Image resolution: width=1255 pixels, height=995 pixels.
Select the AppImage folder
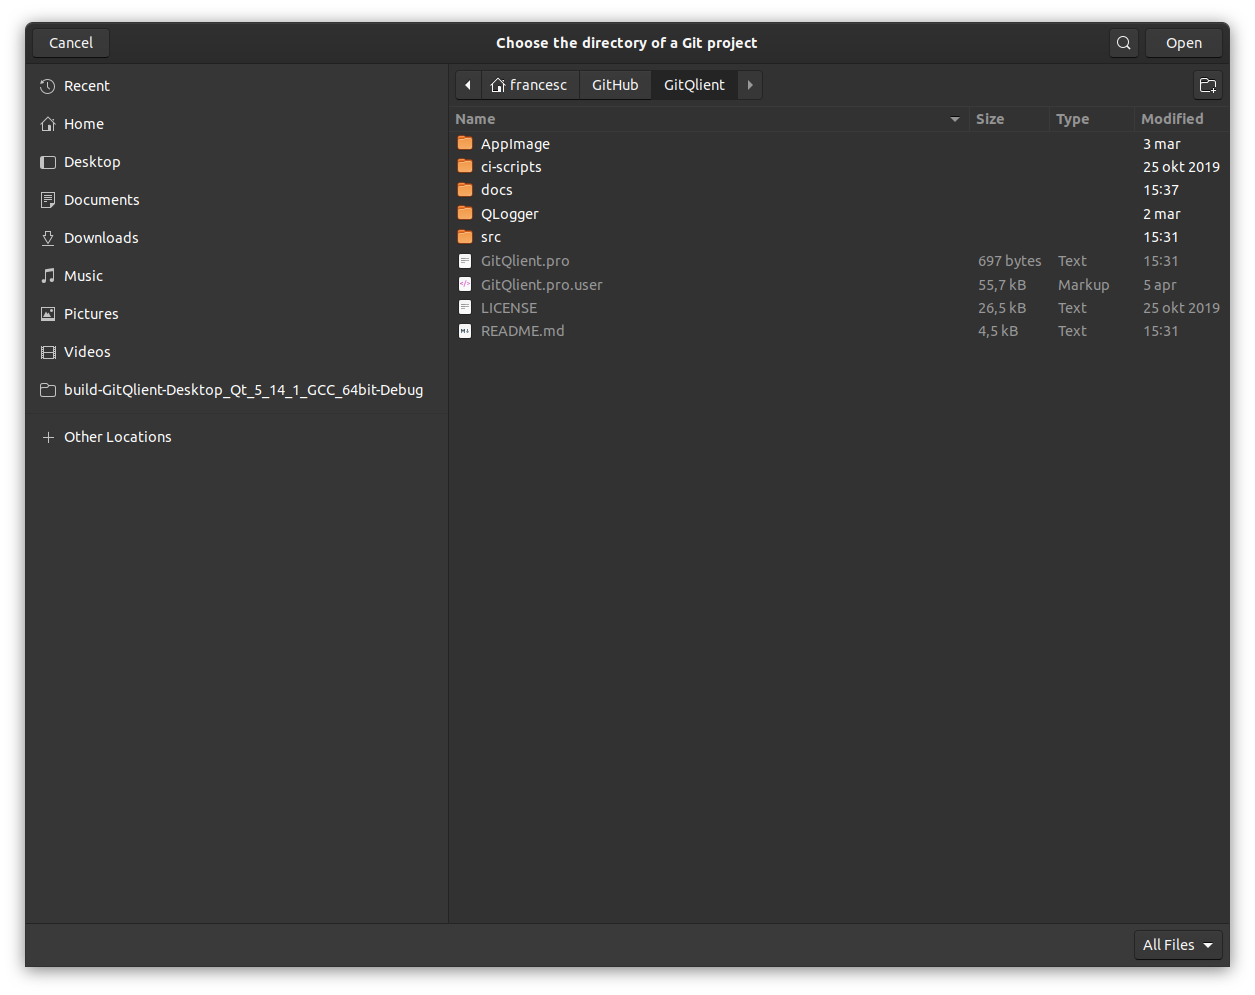(515, 143)
